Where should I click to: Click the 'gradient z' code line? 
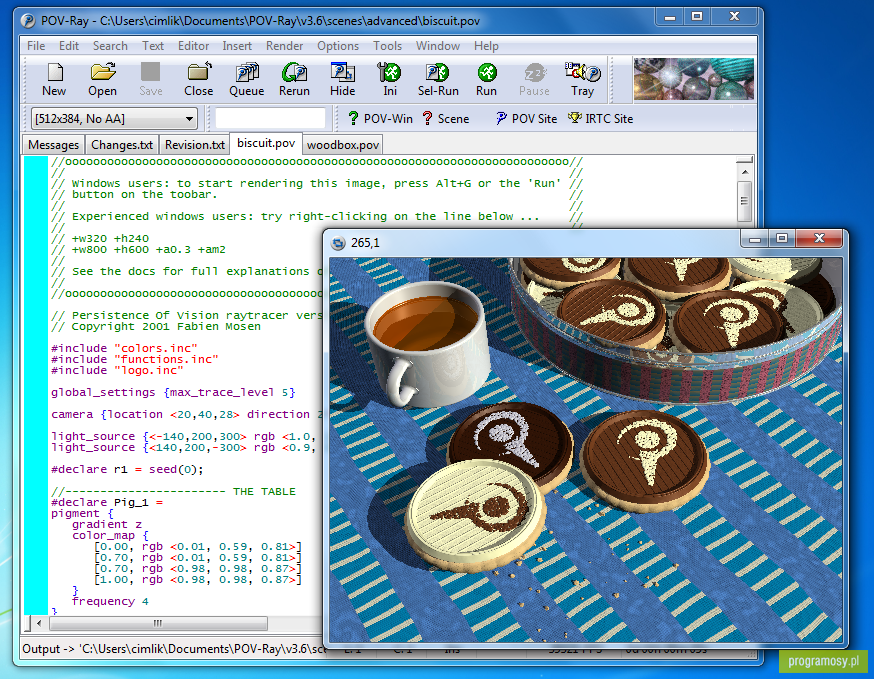[x=106, y=525]
